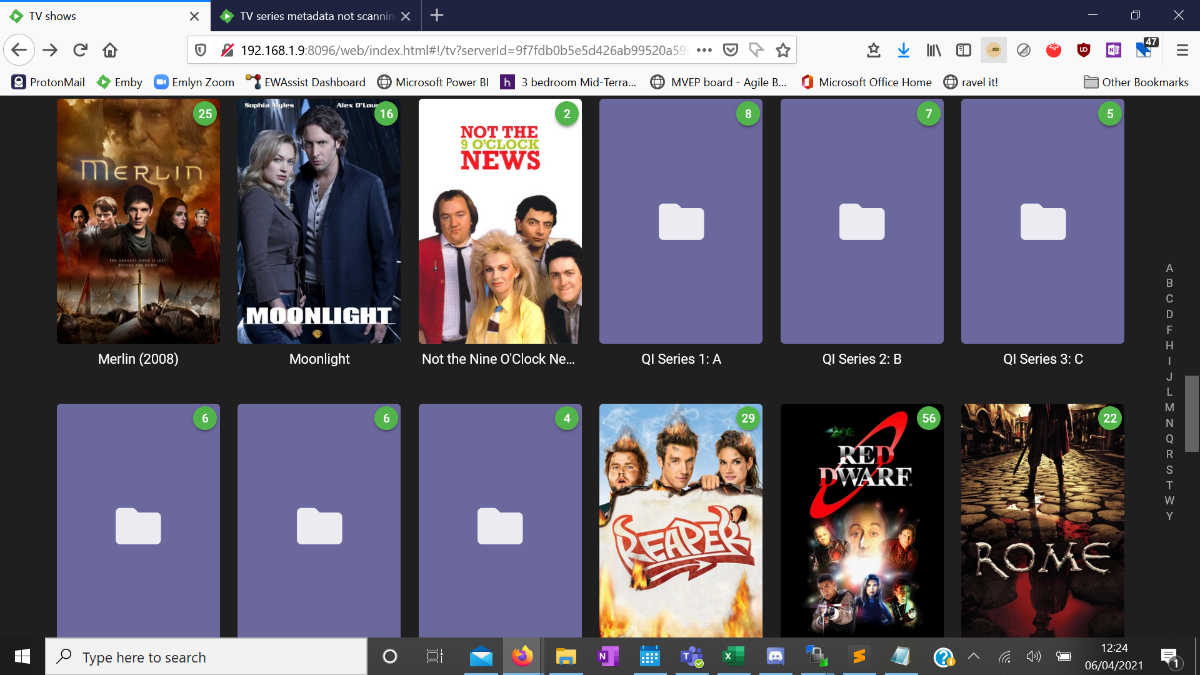The width and height of the screenshot is (1200, 675).
Task: Open the MVEP board bookmark
Action: tap(718, 82)
